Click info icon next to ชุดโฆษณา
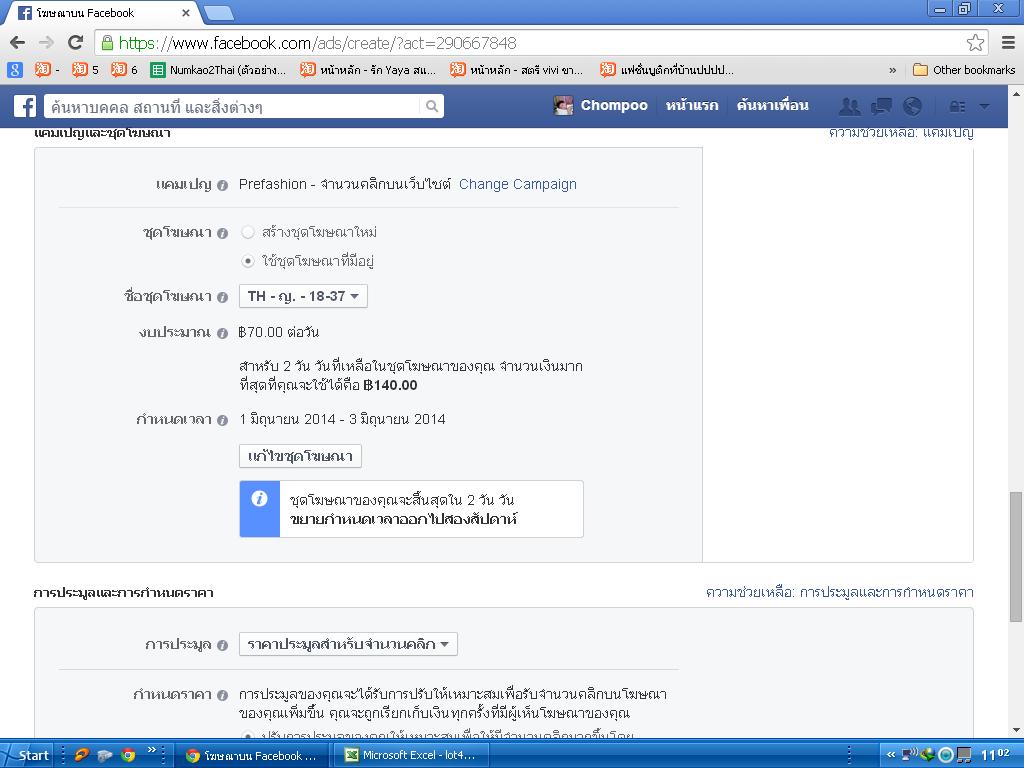The height and width of the screenshot is (768, 1024). [222, 233]
